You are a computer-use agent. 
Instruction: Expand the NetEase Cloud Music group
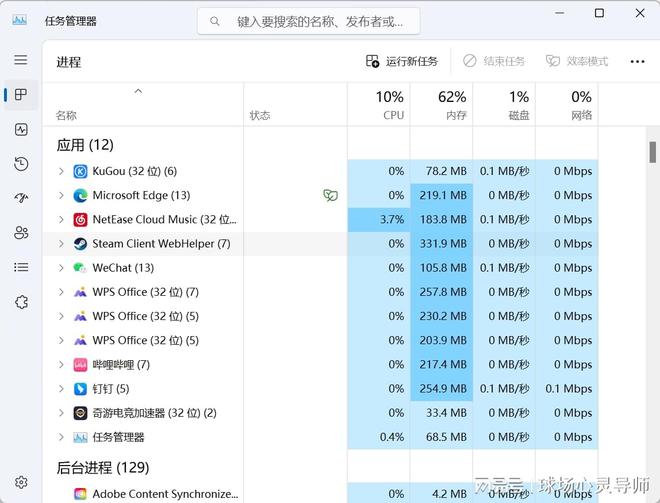pyautogui.click(x=61, y=220)
